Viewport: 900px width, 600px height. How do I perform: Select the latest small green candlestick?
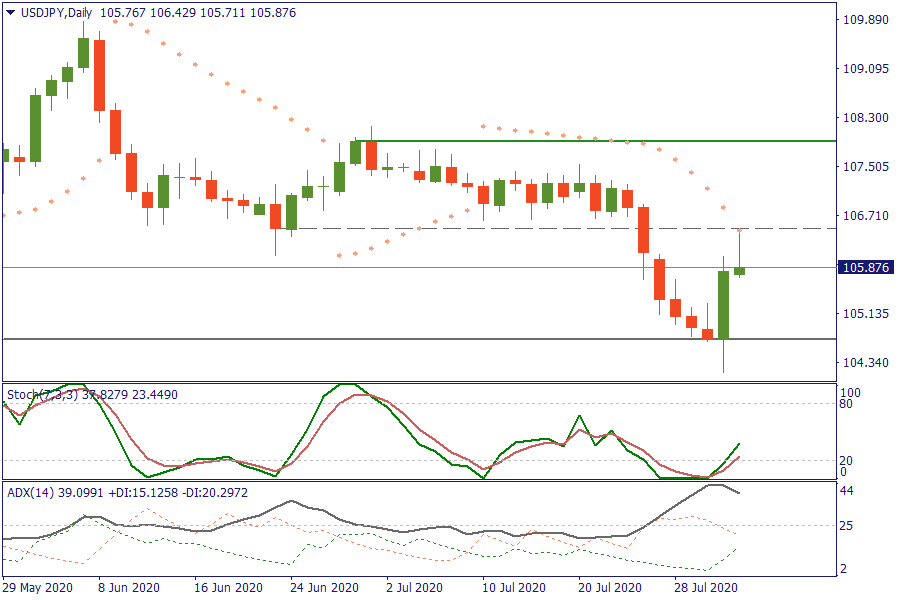[739, 270]
